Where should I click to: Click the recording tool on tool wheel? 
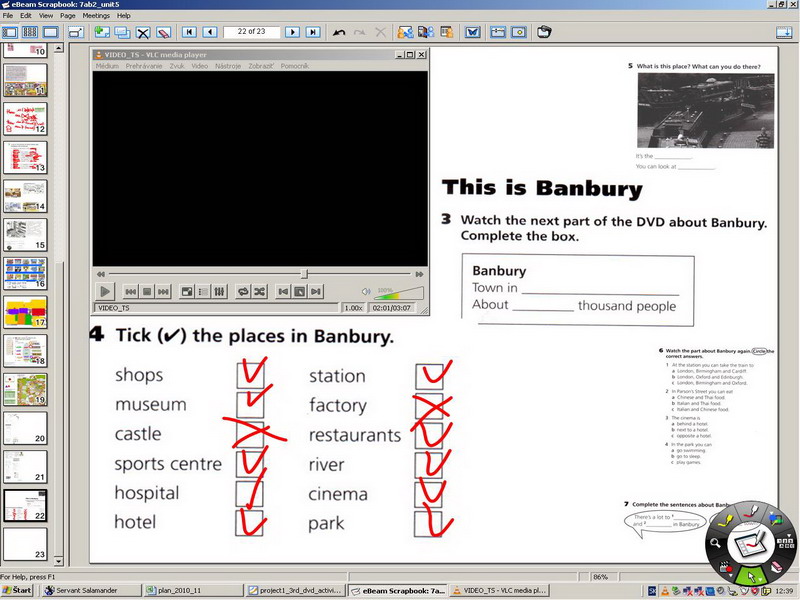pos(726,567)
